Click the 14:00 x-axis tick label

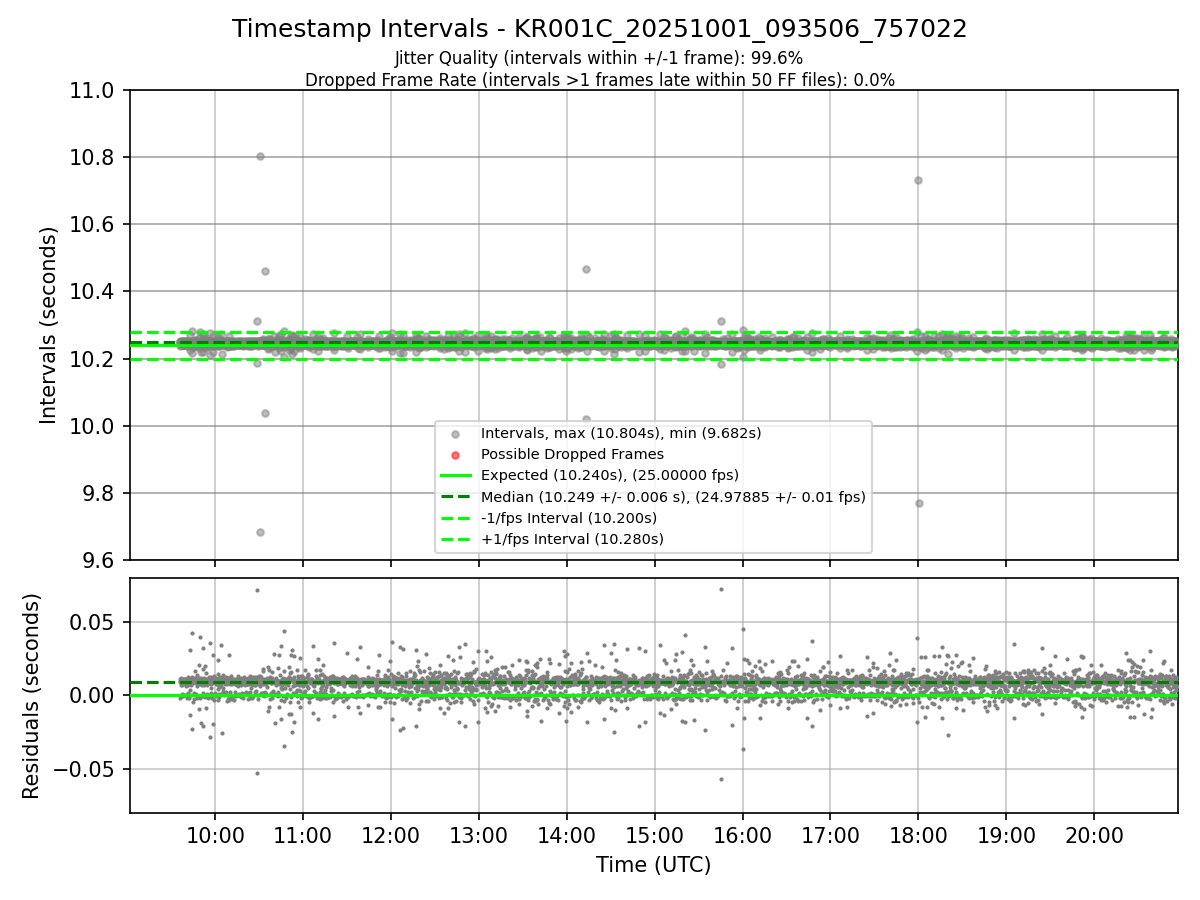567,835
